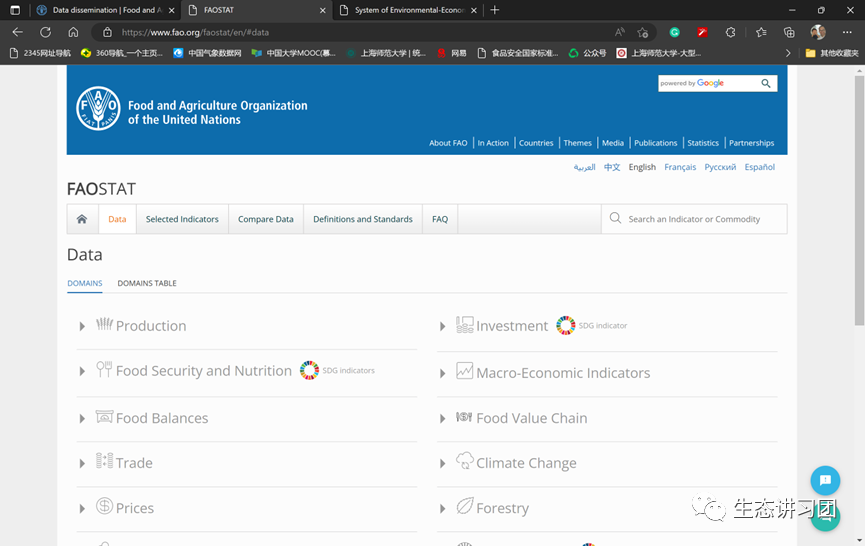The image size is (865, 546).
Task: Click the Investment domain icon
Action: 464,324
